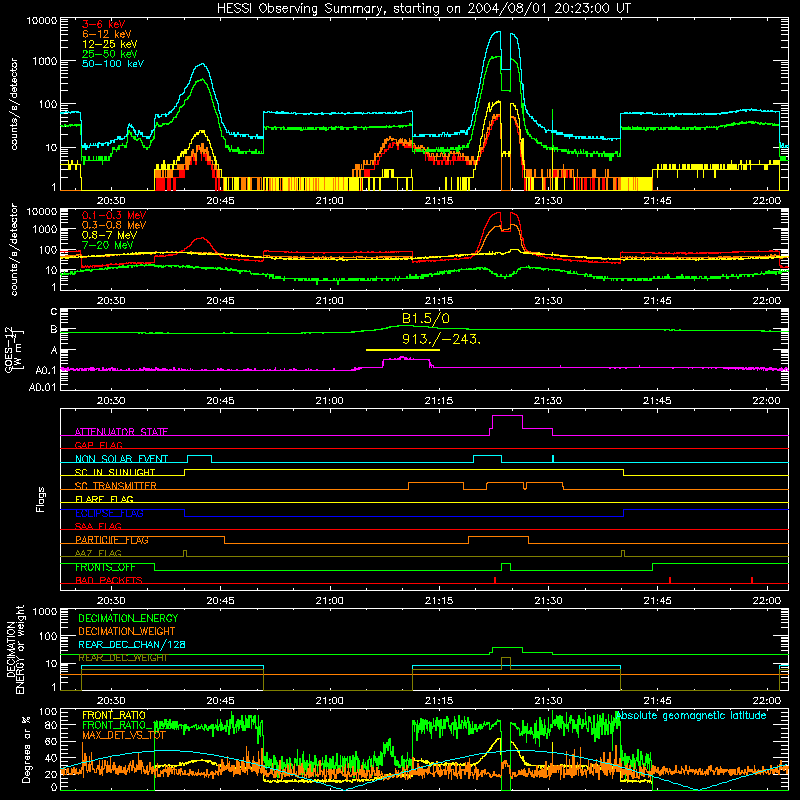
Task: Click the 0.1-0.3 MeV legend label
Action: pyautogui.click(x=114, y=215)
